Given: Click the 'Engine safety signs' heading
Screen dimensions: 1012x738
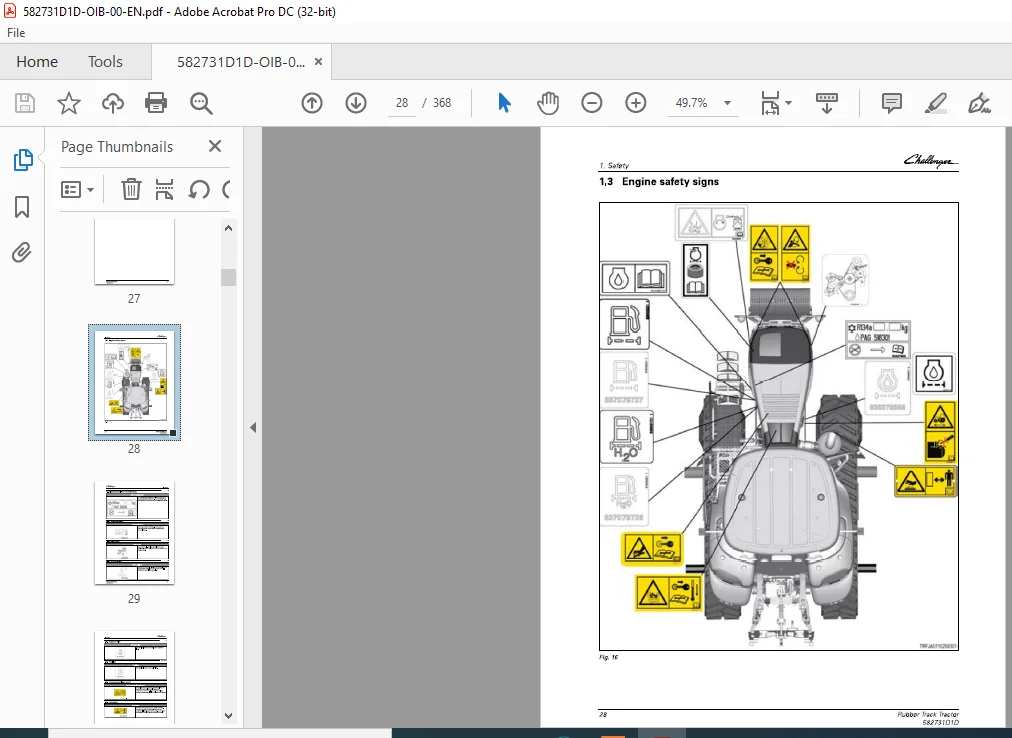Looking at the screenshot, I should 670,182.
